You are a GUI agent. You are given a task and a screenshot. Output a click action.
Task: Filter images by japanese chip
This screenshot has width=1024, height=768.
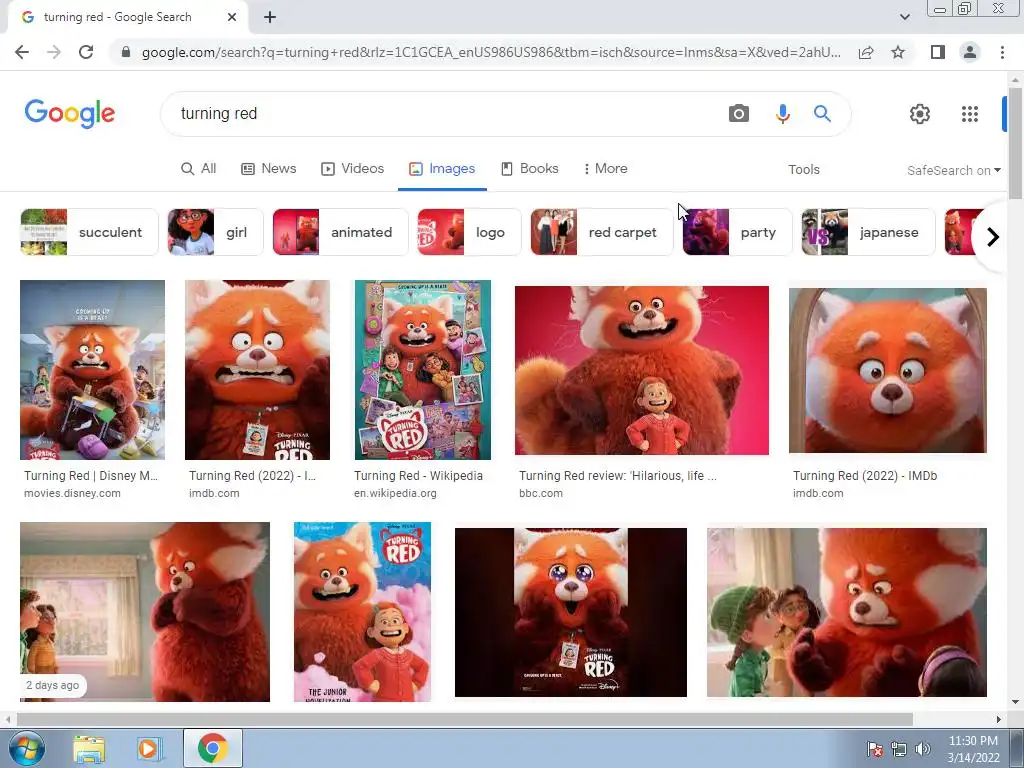click(868, 232)
